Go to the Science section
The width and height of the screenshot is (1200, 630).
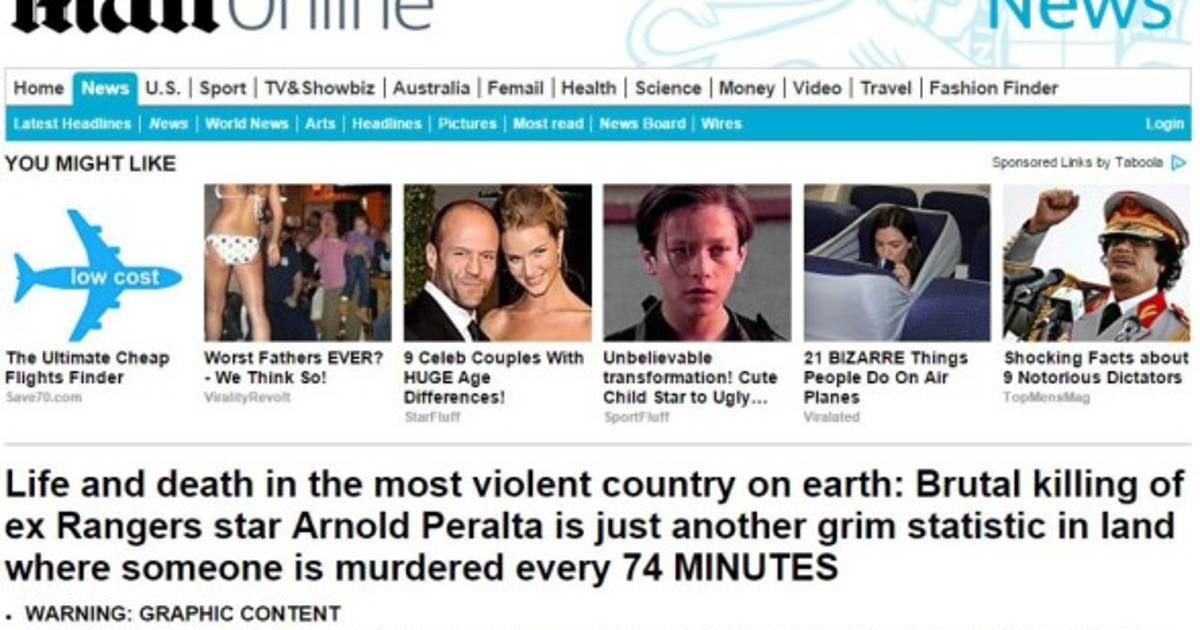pyautogui.click(x=668, y=88)
